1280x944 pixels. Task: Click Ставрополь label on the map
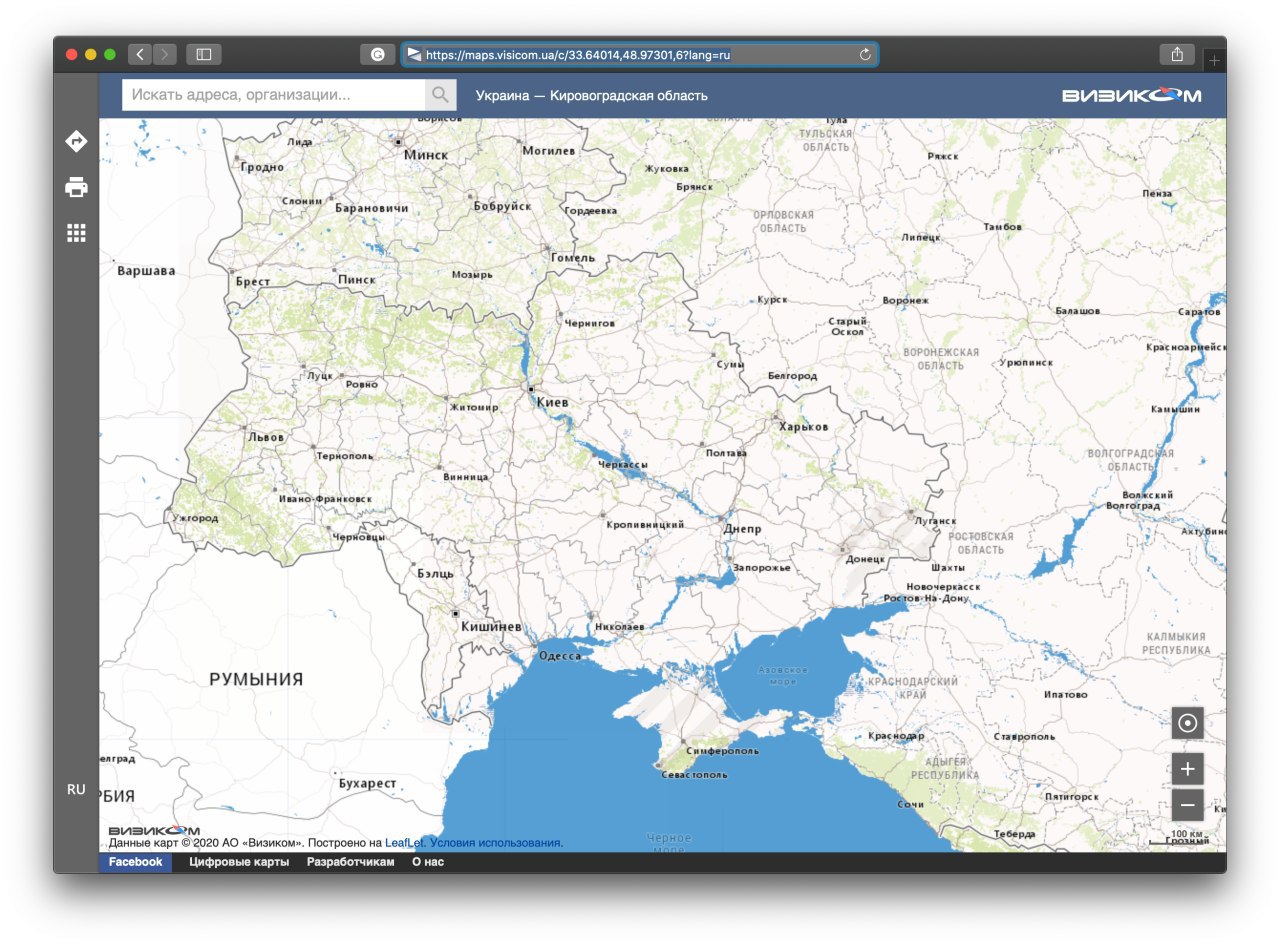click(1025, 737)
